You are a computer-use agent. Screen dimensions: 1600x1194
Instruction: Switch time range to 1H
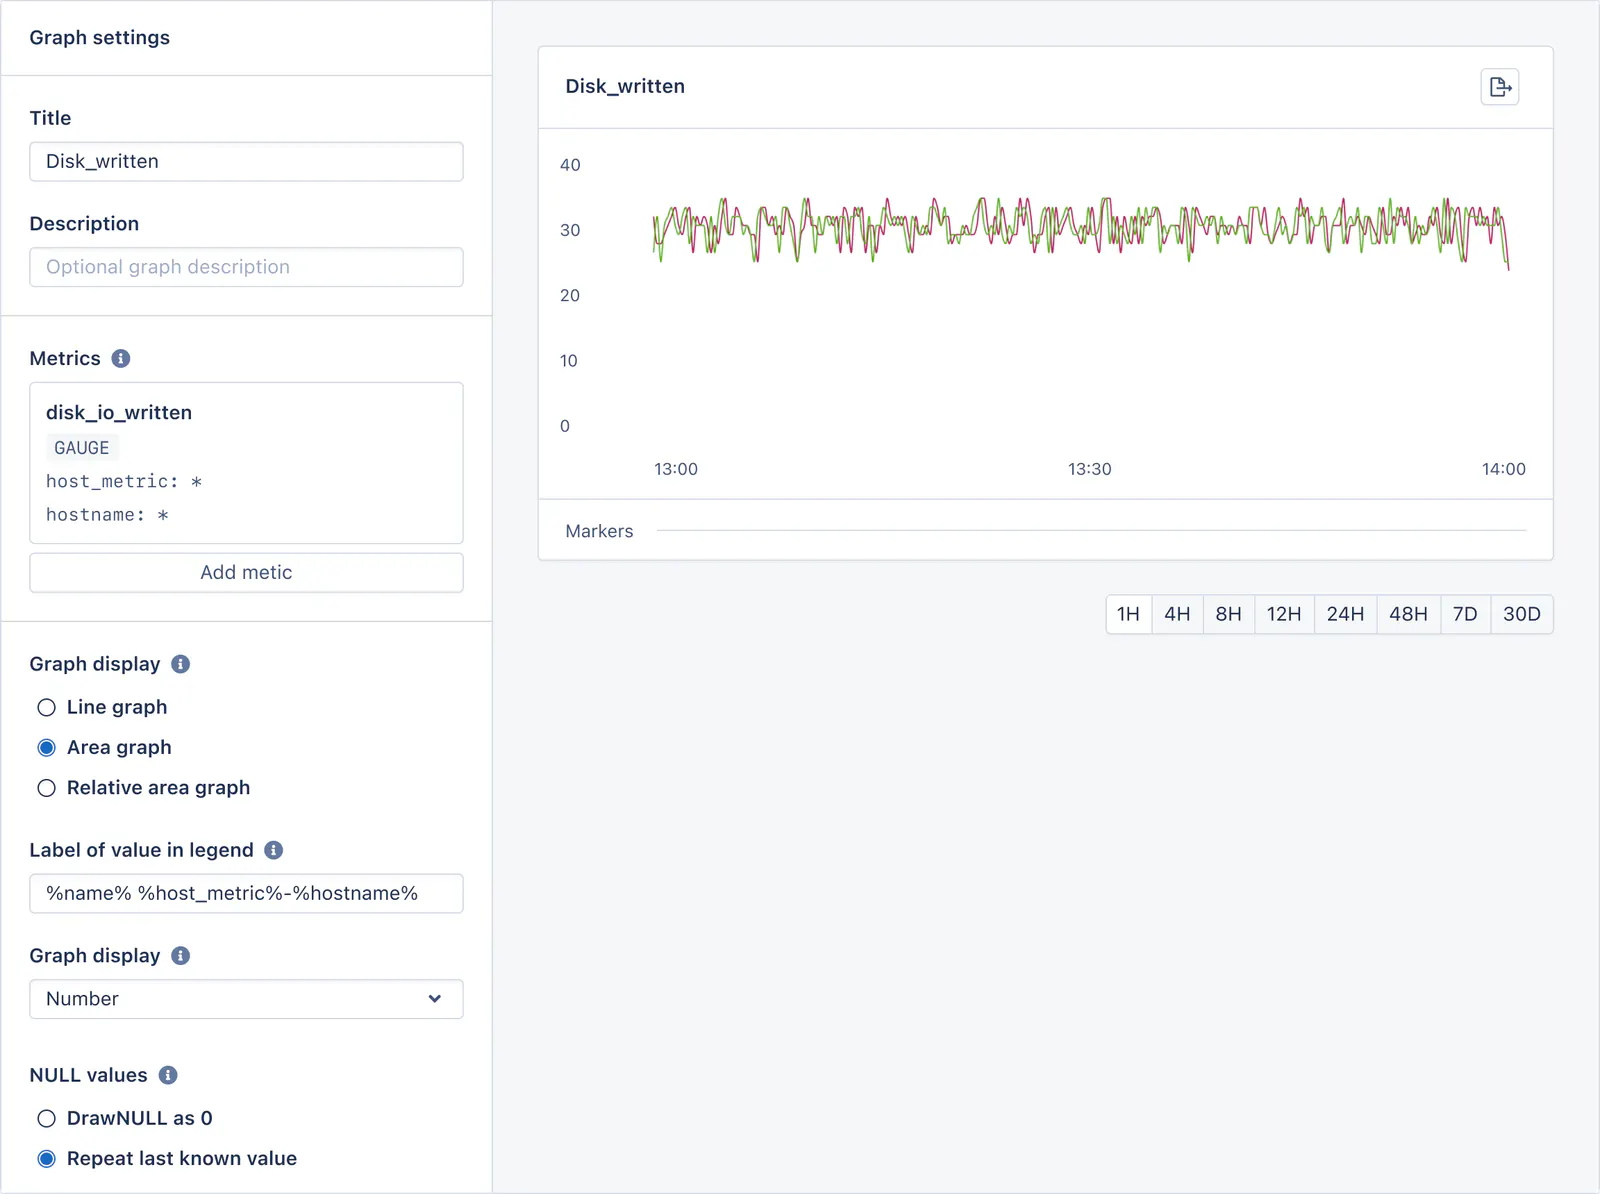tap(1128, 614)
